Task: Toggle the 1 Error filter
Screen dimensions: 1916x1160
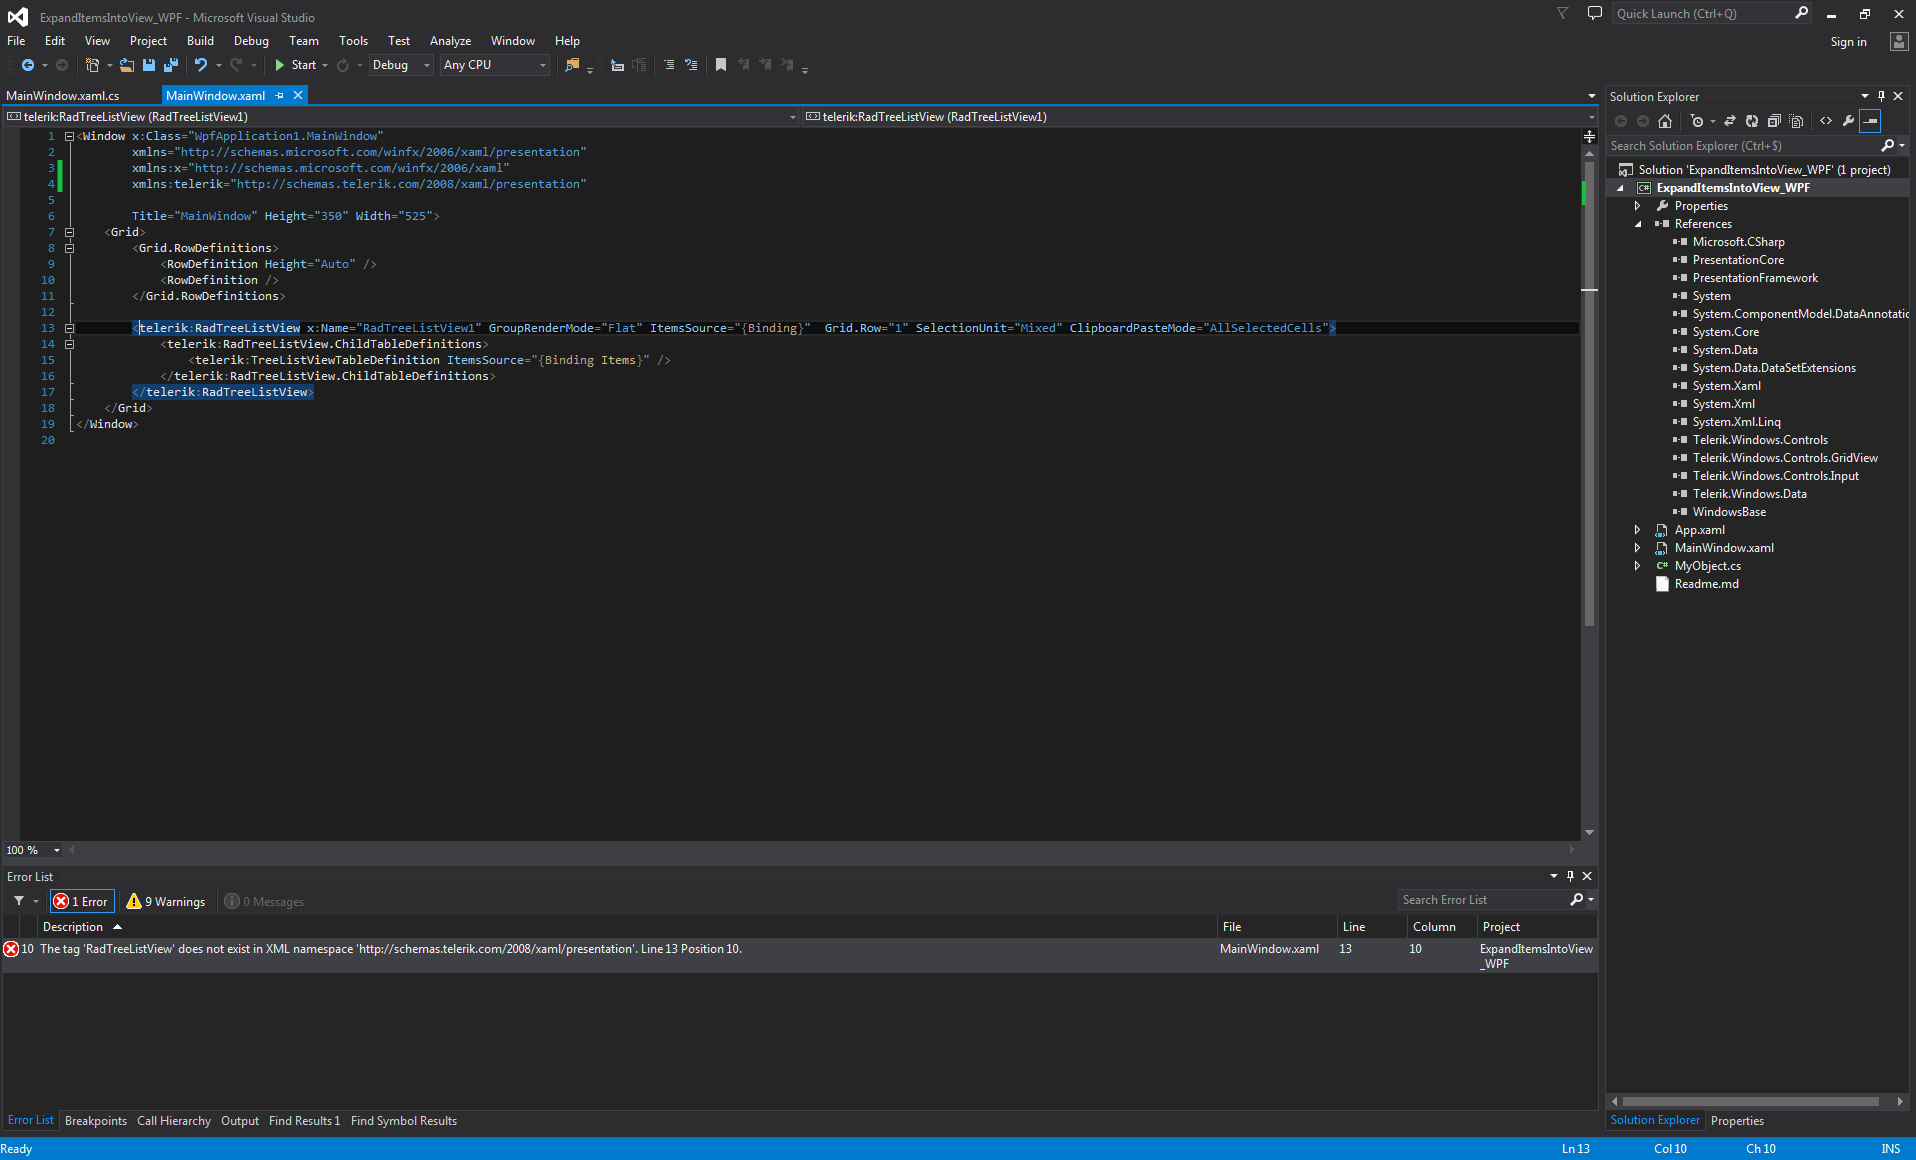Action: click(x=82, y=901)
